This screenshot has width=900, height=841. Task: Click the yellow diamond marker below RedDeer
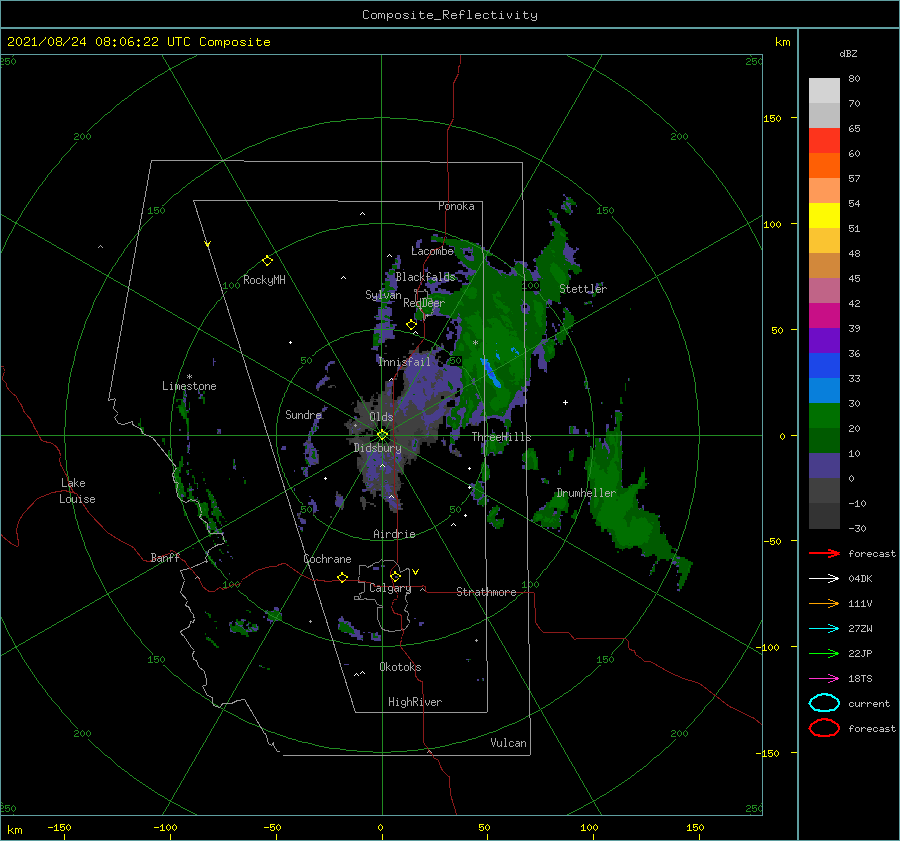tap(411, 325)
